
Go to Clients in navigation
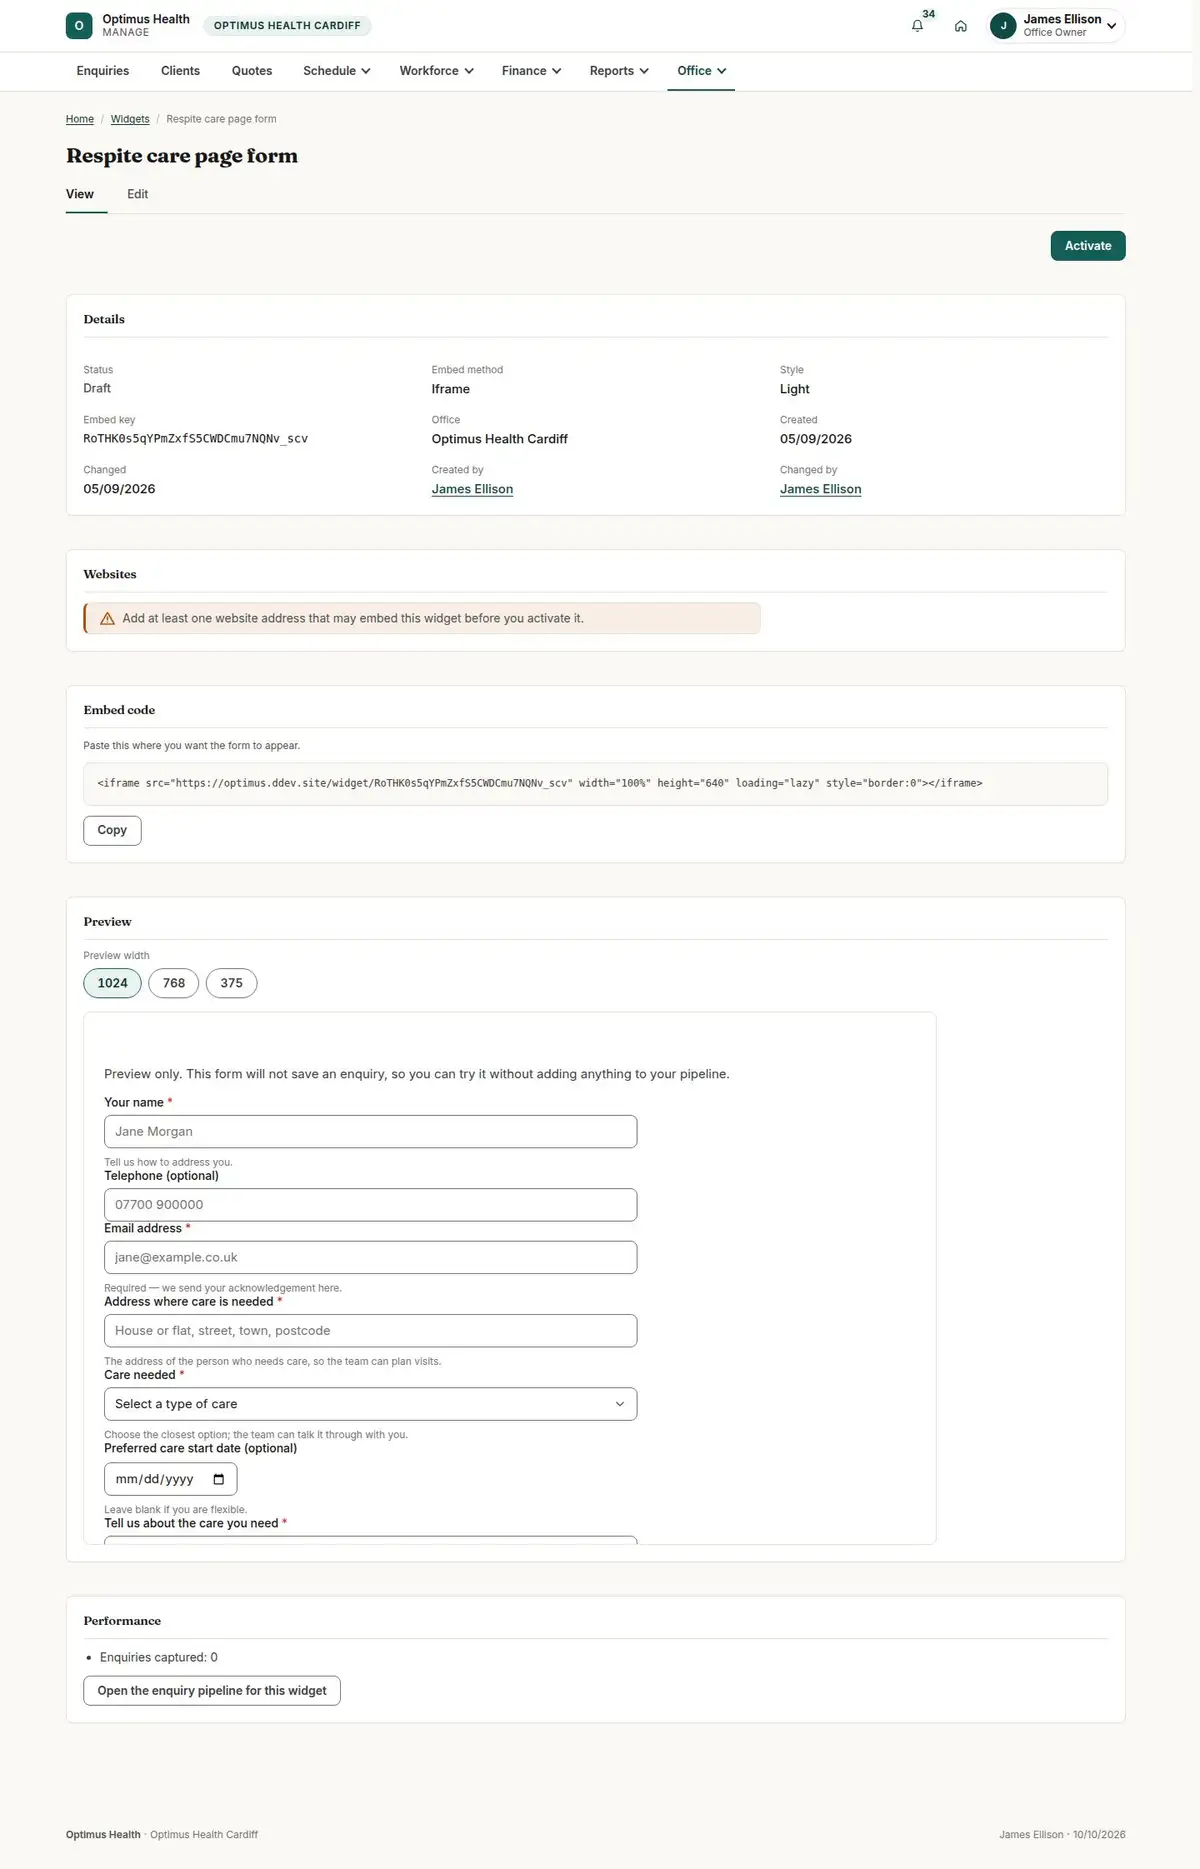(x=180, y=71)
